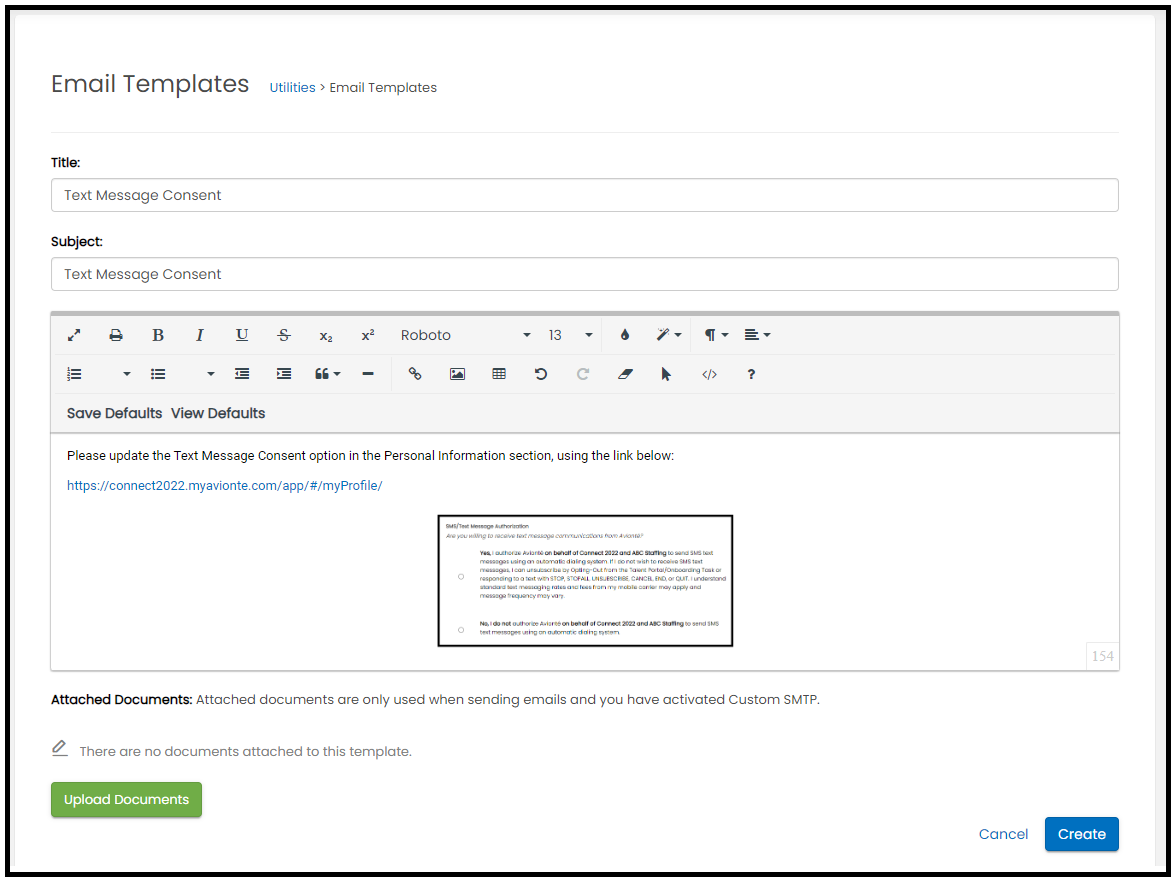
Task: Insert a hyperlink using the link icon
Action: pyautogui.click(x=415, y=373)
